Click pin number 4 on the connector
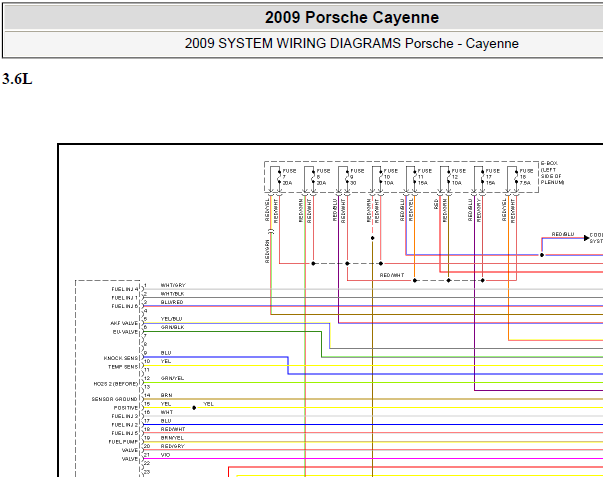This screenshot has height=477, width=603. click(145, 310)
